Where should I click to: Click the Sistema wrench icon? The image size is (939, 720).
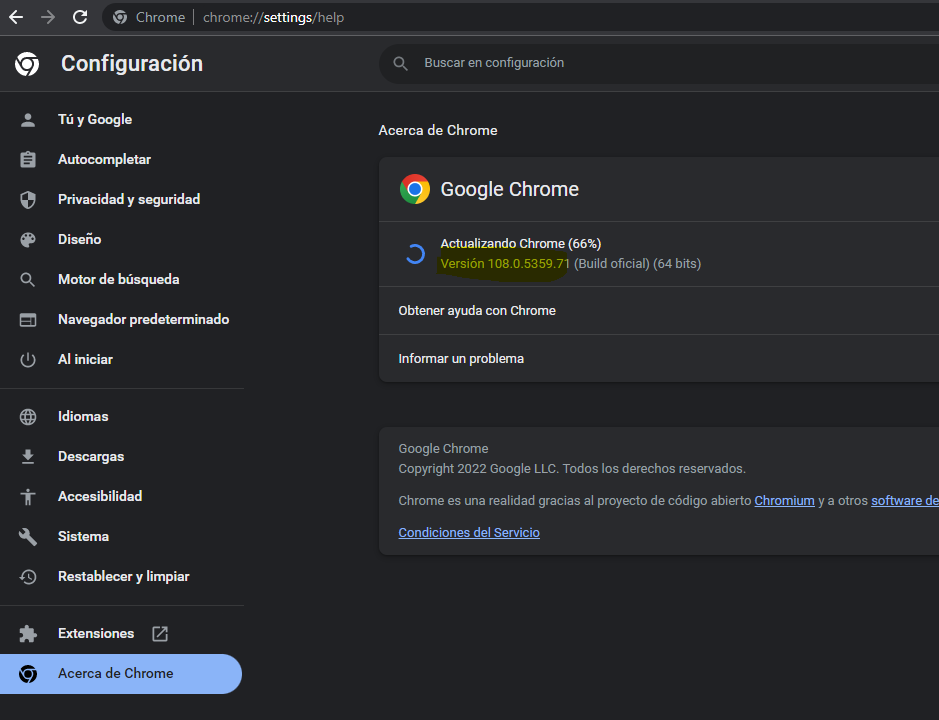pyautogui.click(x=28, y=536)
